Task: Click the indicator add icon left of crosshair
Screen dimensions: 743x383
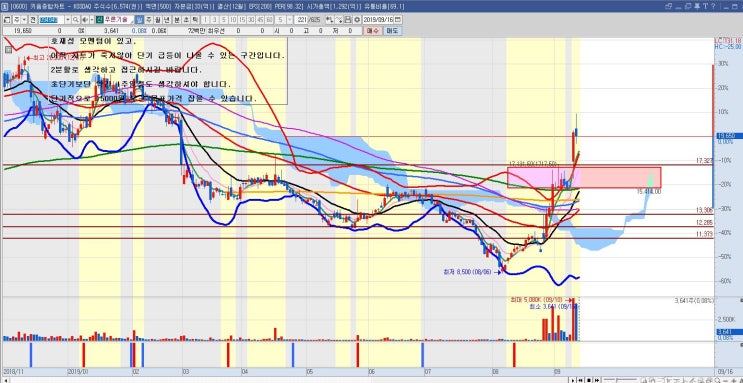Action: point(329,20)
